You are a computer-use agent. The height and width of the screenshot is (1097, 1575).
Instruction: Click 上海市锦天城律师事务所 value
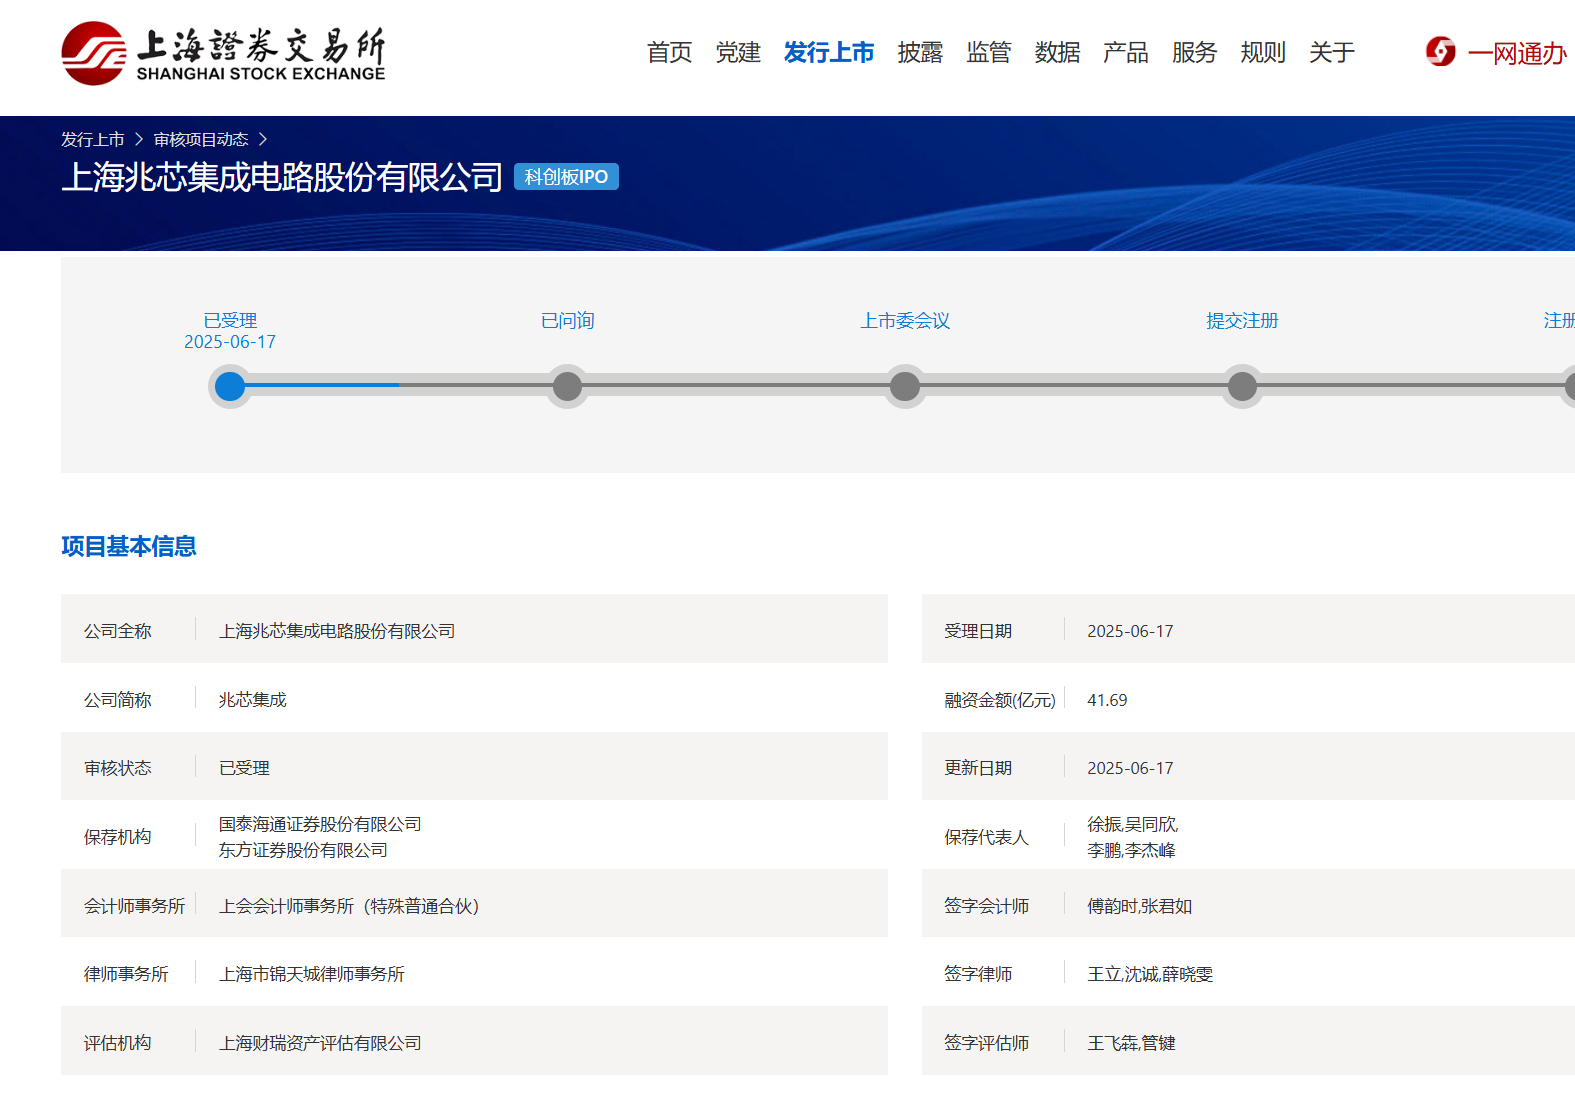[x=312, y=974]
